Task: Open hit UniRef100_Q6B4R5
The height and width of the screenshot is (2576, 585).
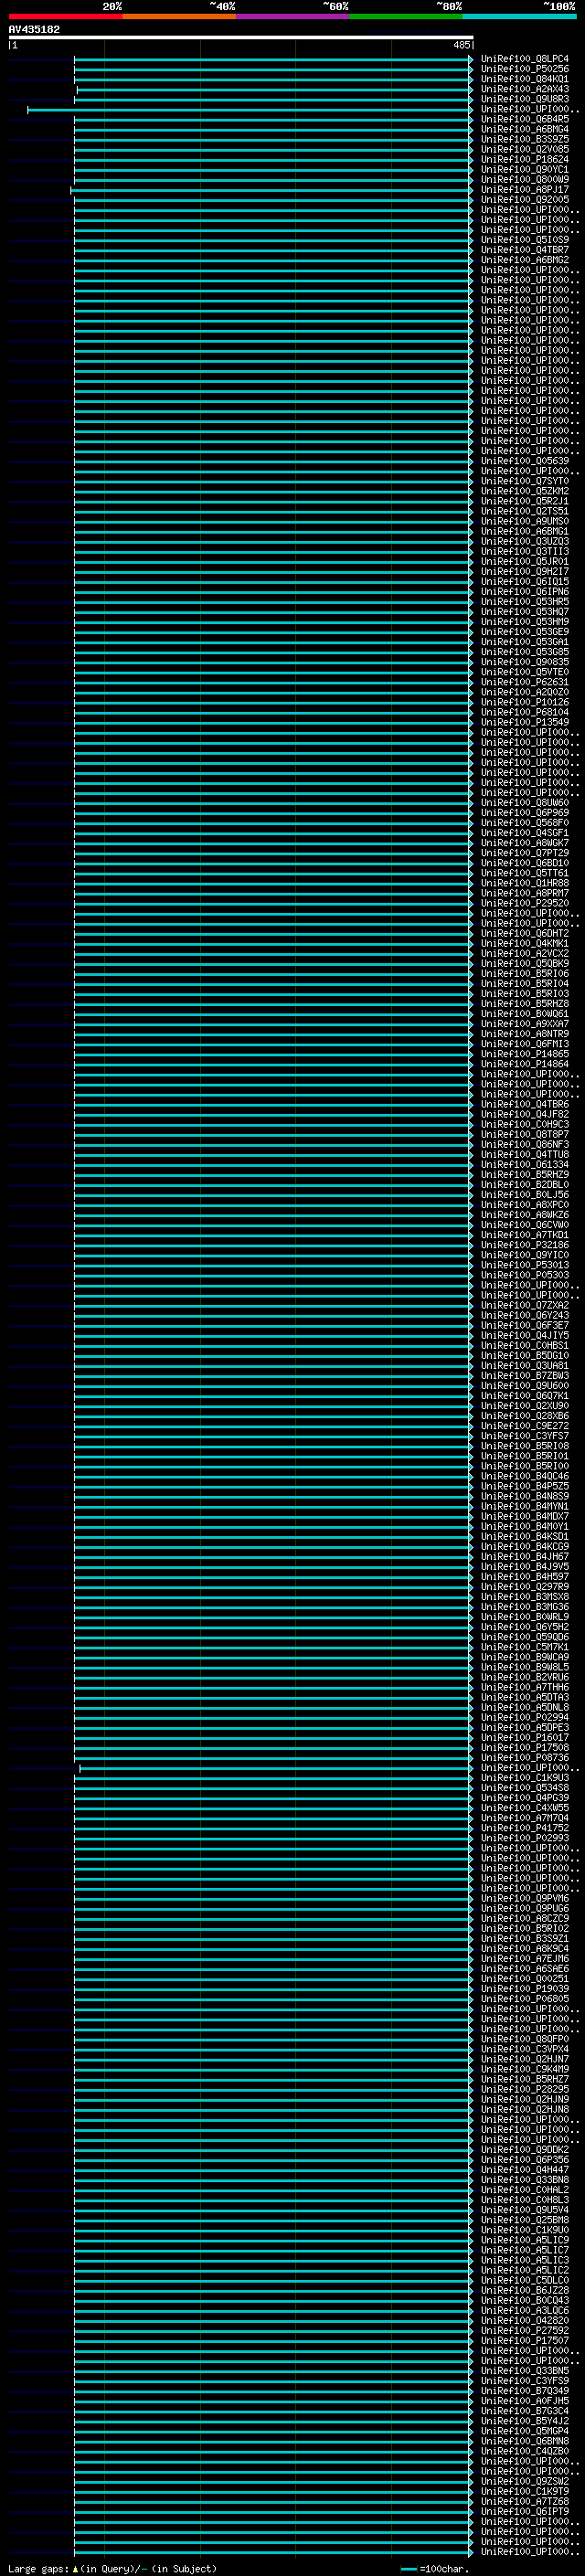Action: point(525,119)
